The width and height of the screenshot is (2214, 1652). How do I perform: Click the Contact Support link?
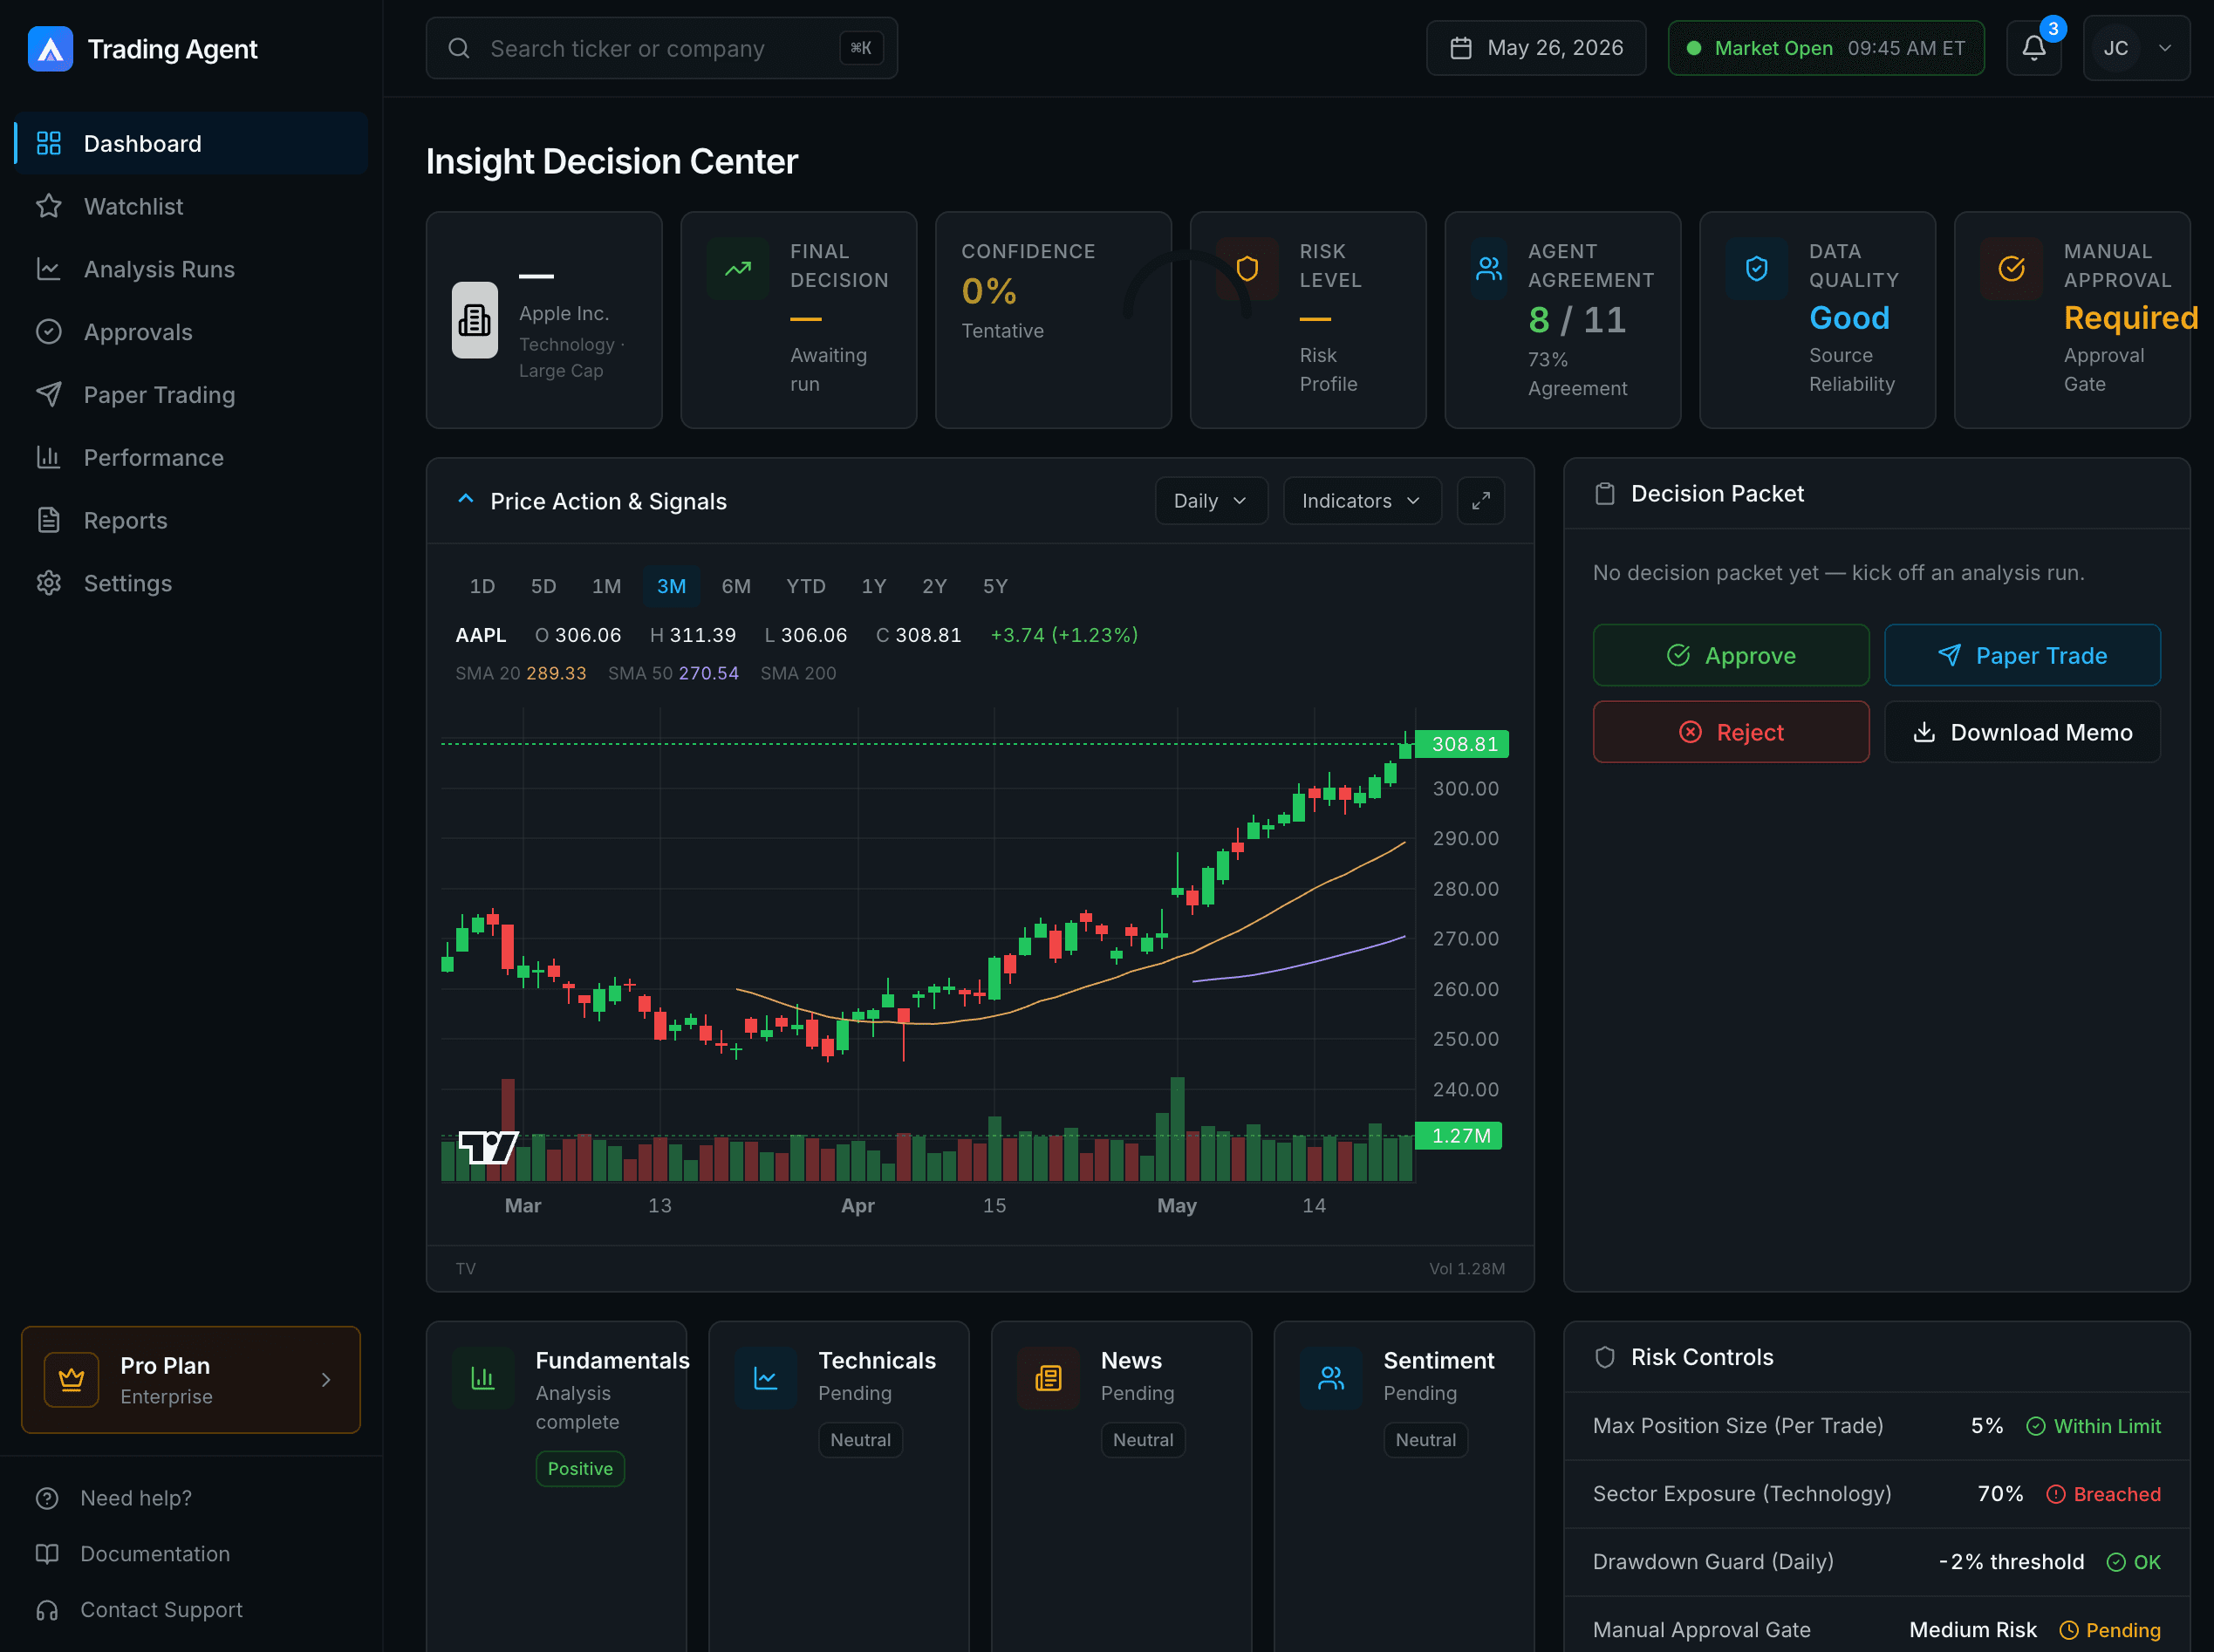click(161, 1610)
